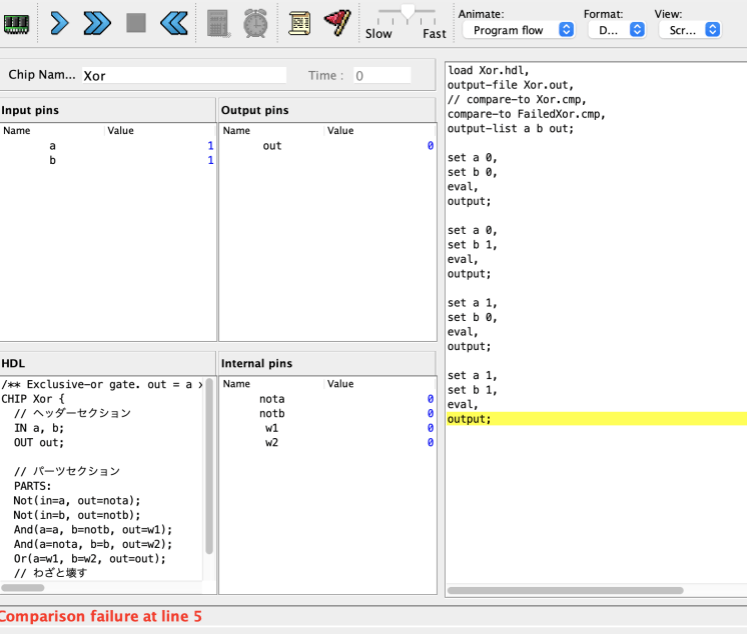Image resolution: width=747 pixels, height=634 pixels.
Task: Click the Chip Name field showing Xor
Action: [x=183, y=75]
